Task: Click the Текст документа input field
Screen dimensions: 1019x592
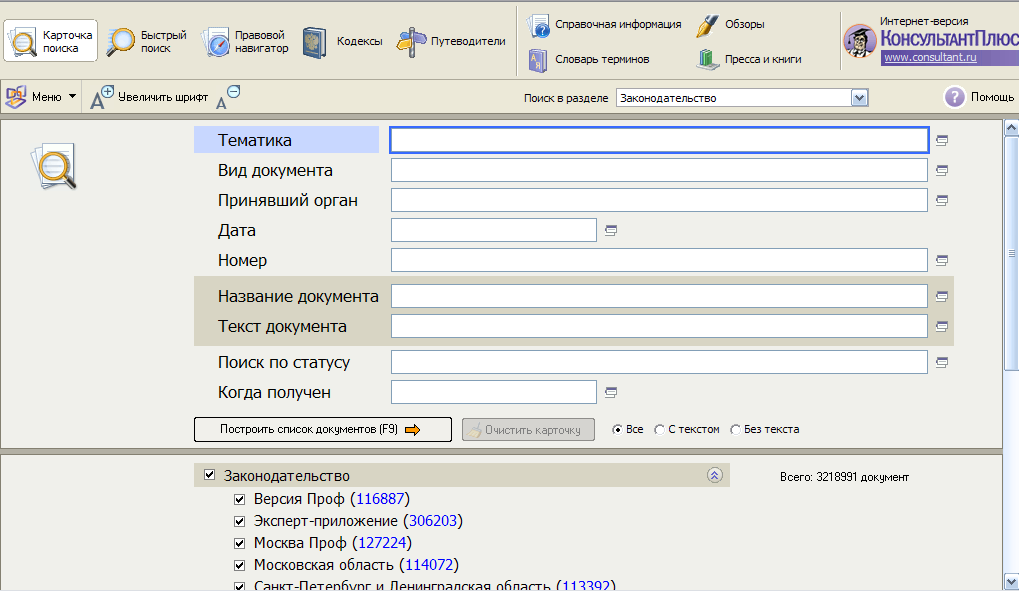Action: pos(659,326)
